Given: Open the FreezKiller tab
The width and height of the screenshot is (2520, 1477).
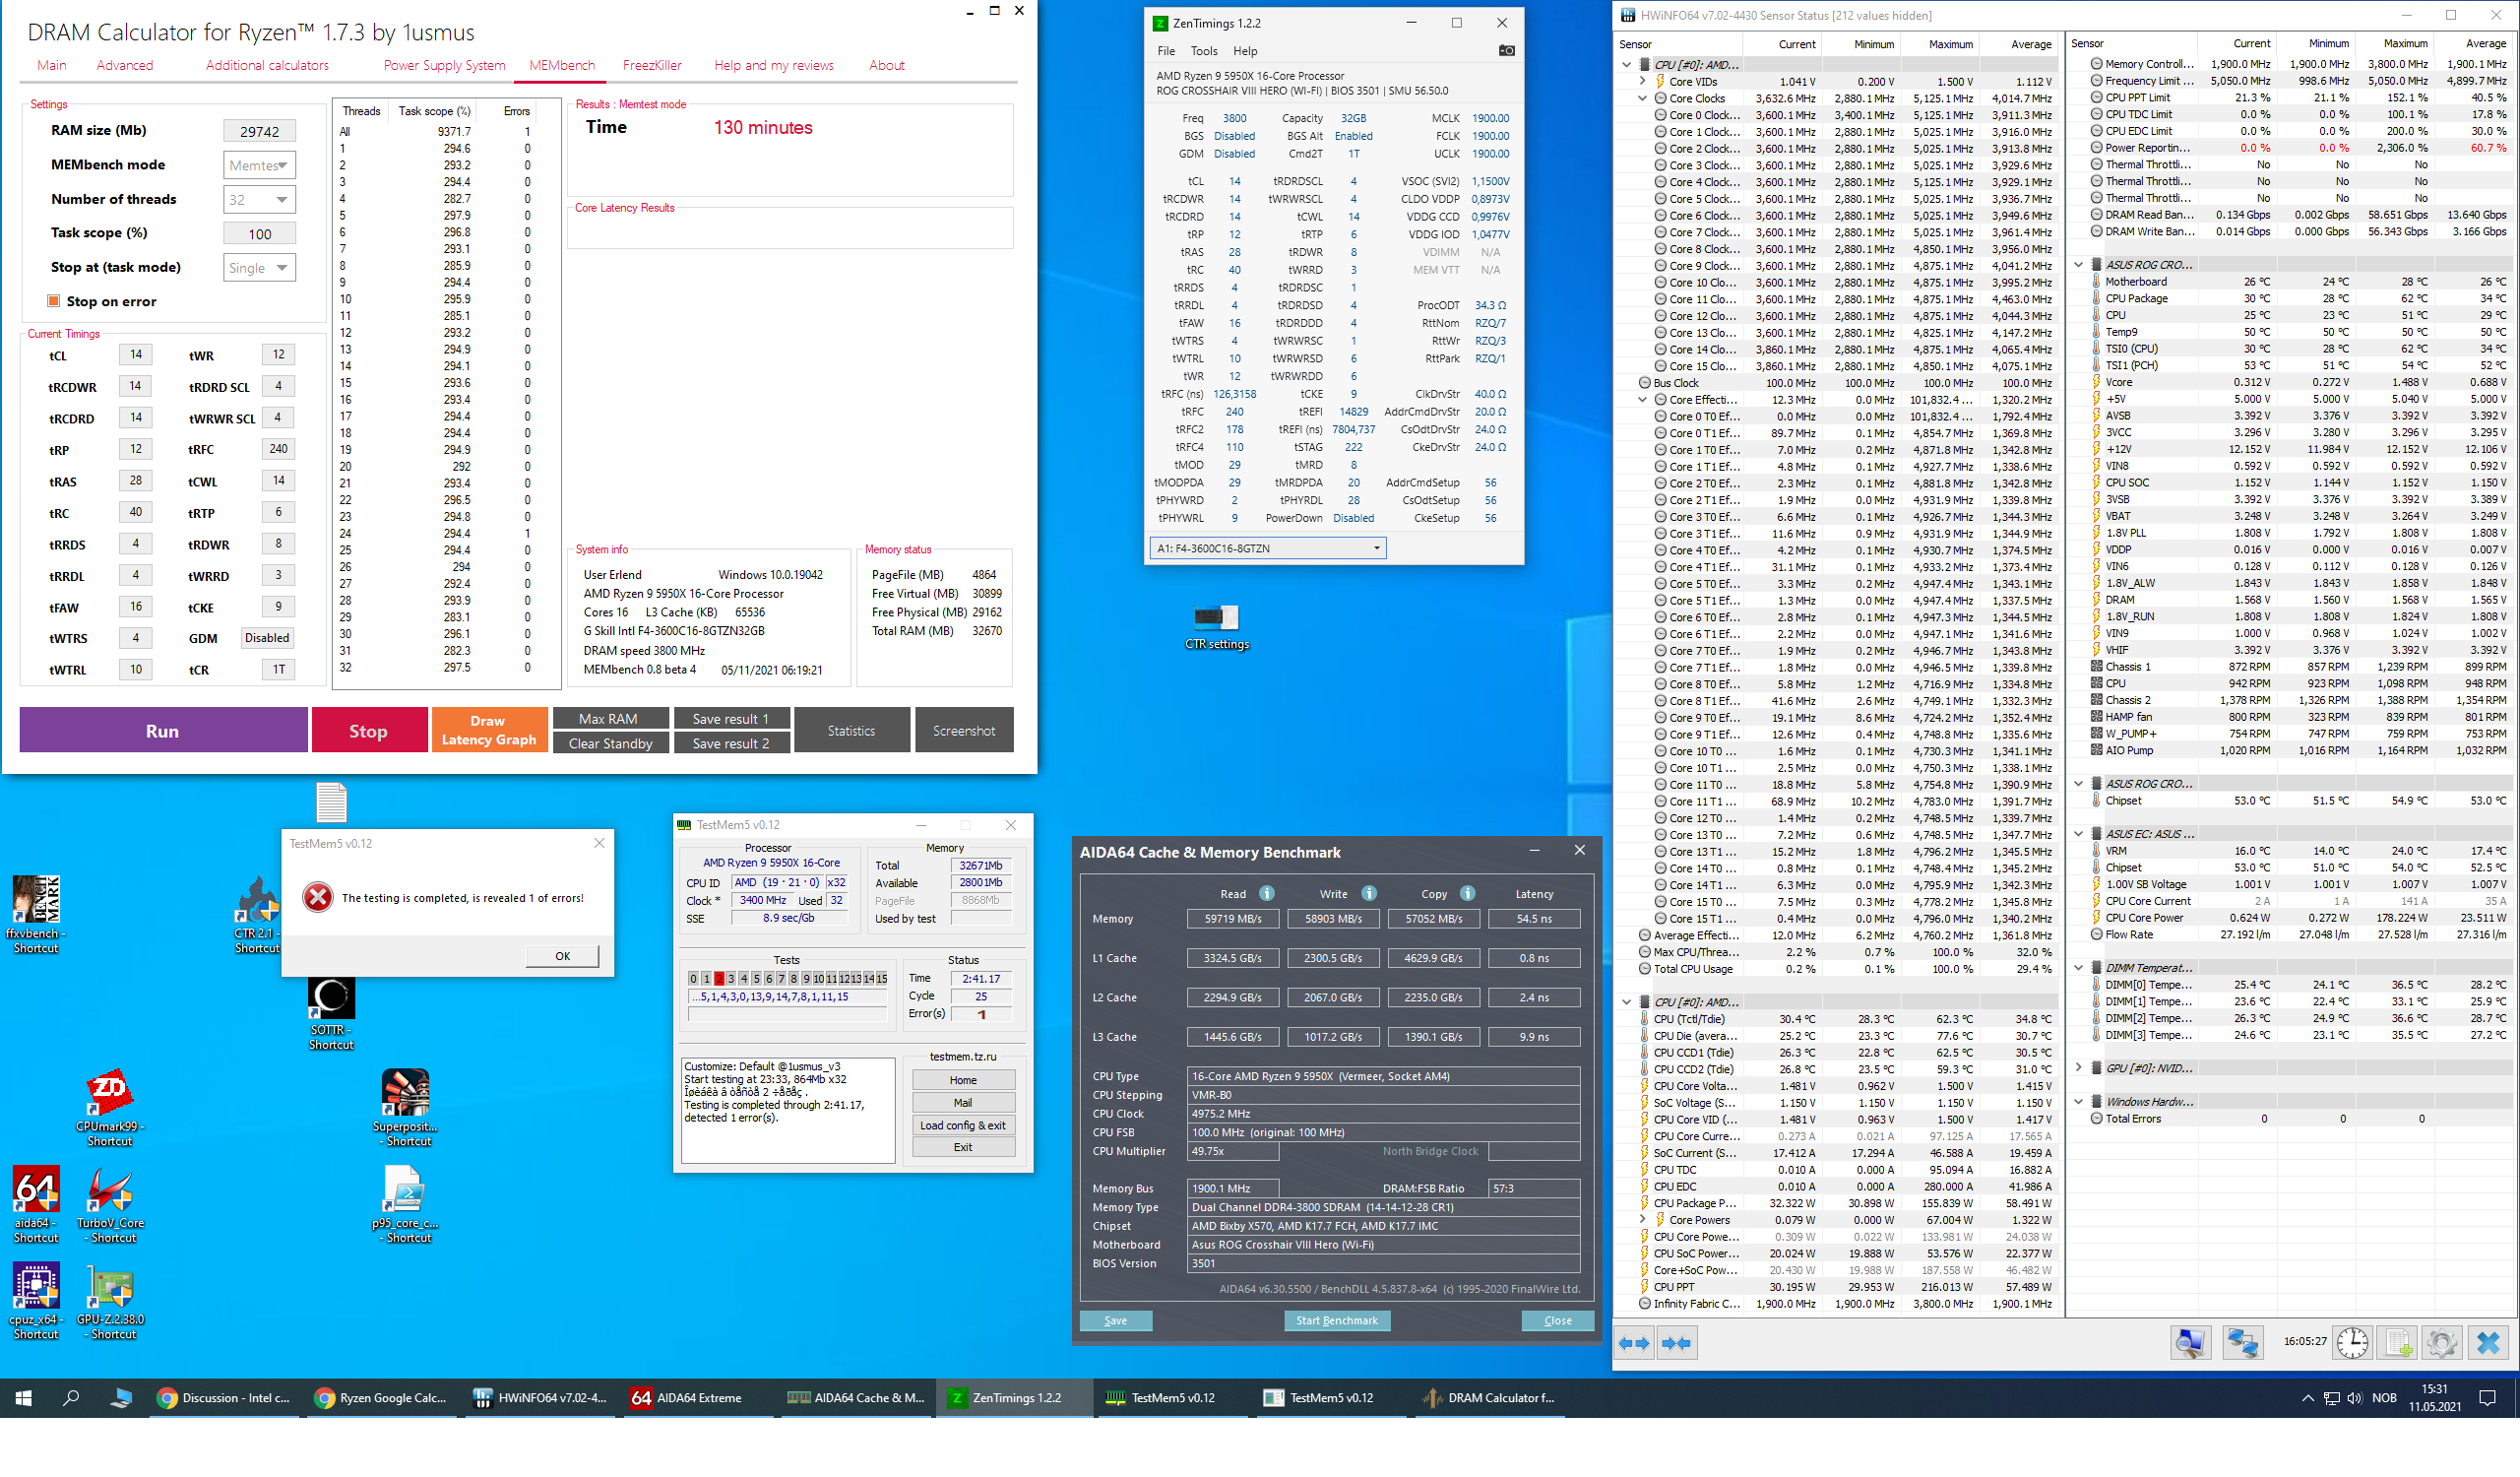Looking at the screenshot, I should (x=652, y=65).
